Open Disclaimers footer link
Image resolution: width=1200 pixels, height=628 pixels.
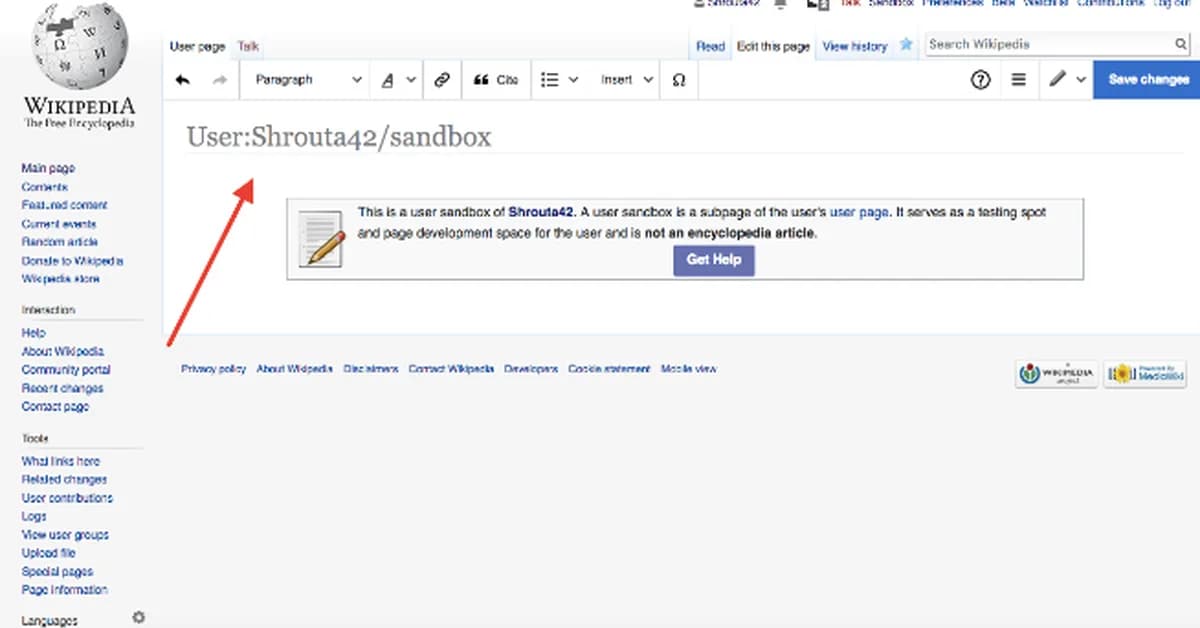coord(371,369)
